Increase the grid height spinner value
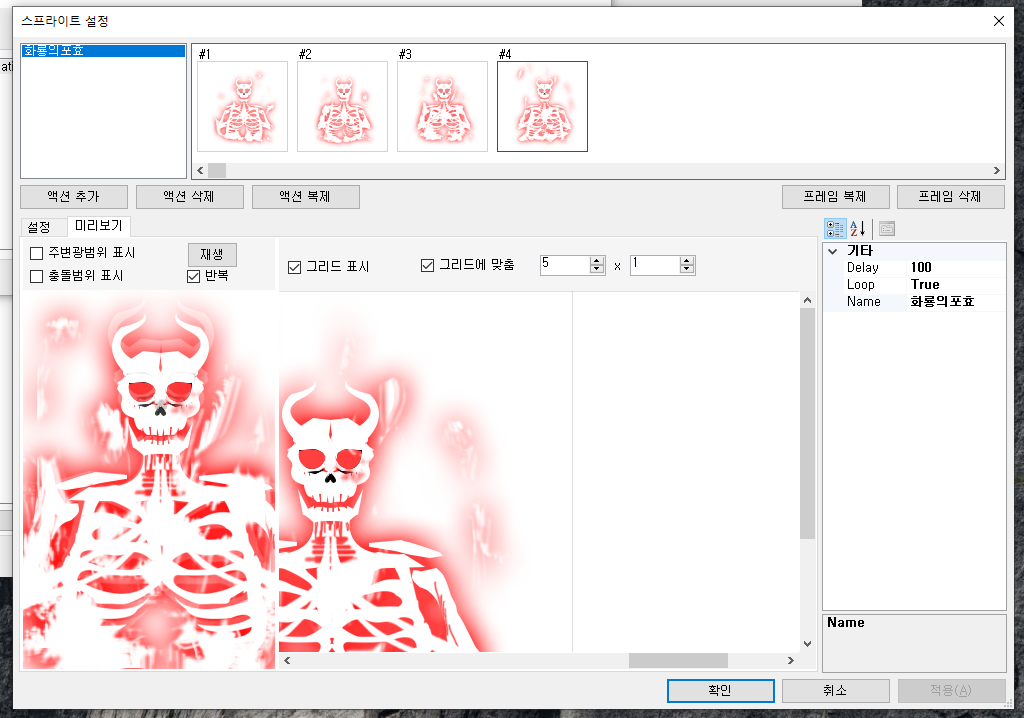This screenshot has width=1024, height=718. click(686, 261)
